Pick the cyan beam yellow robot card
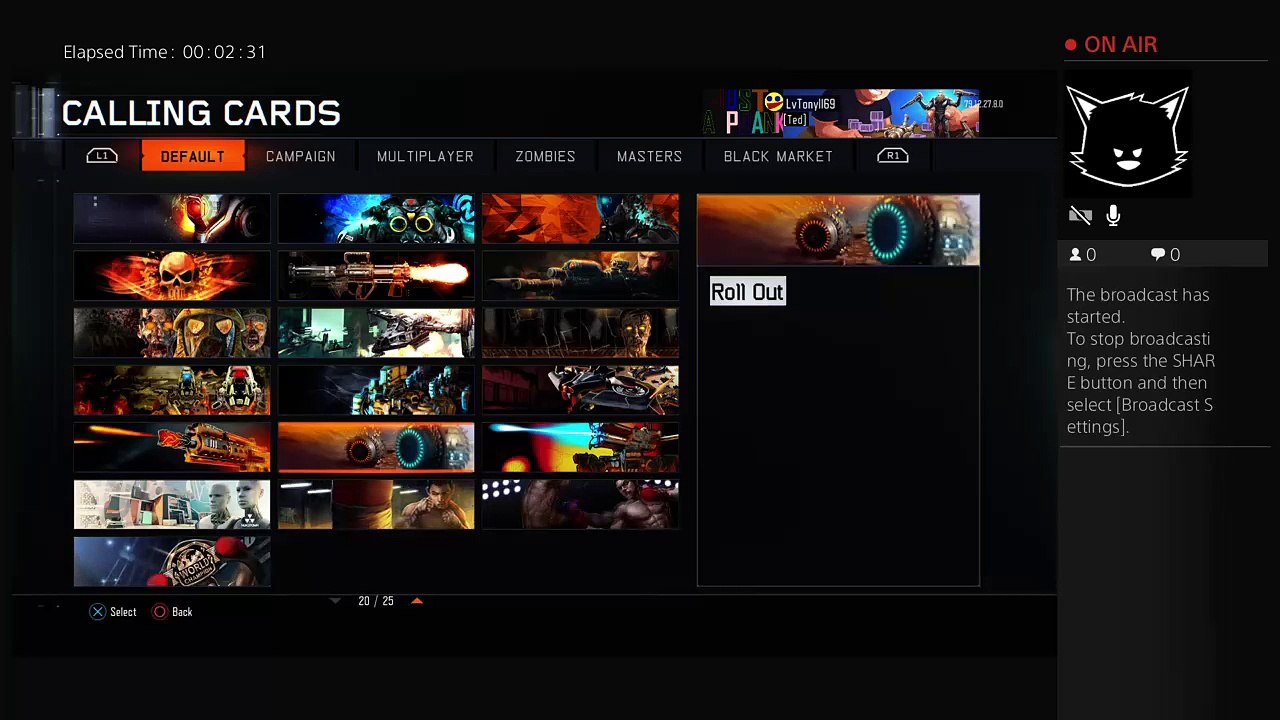This screenshot has width=1280, height=720. (580, 447)
